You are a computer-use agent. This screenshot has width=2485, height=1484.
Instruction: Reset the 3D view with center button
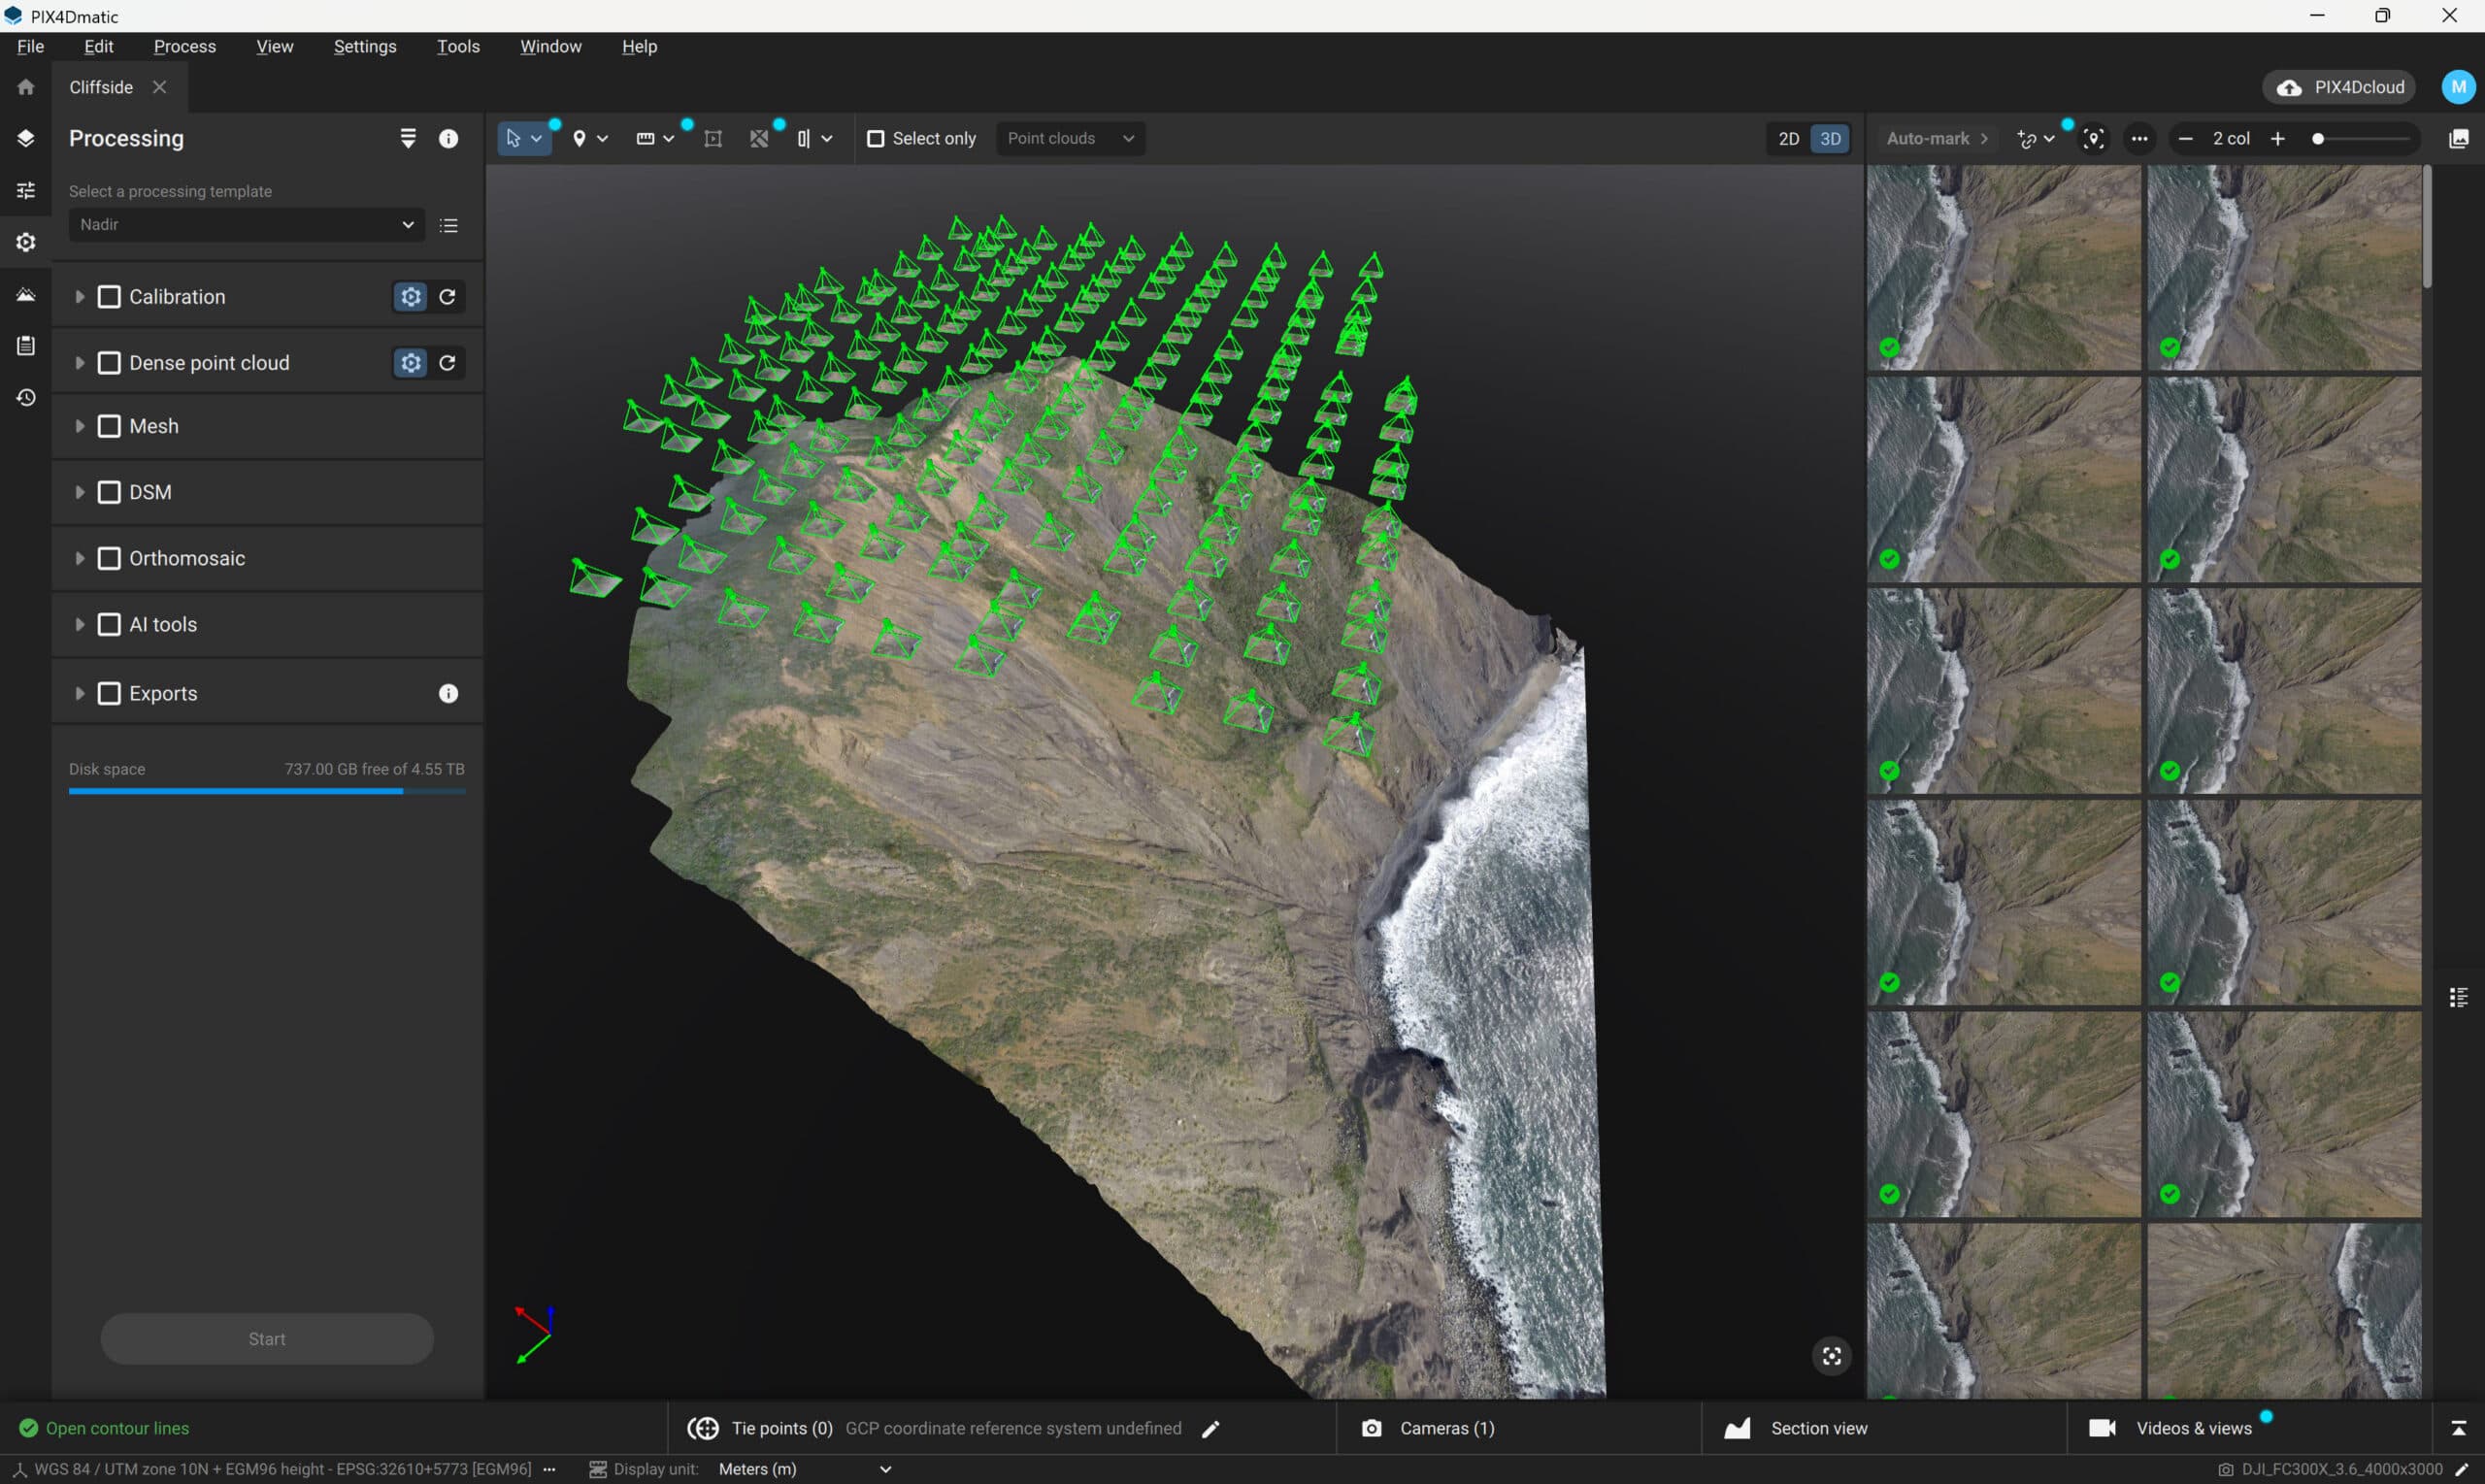1831,1357
